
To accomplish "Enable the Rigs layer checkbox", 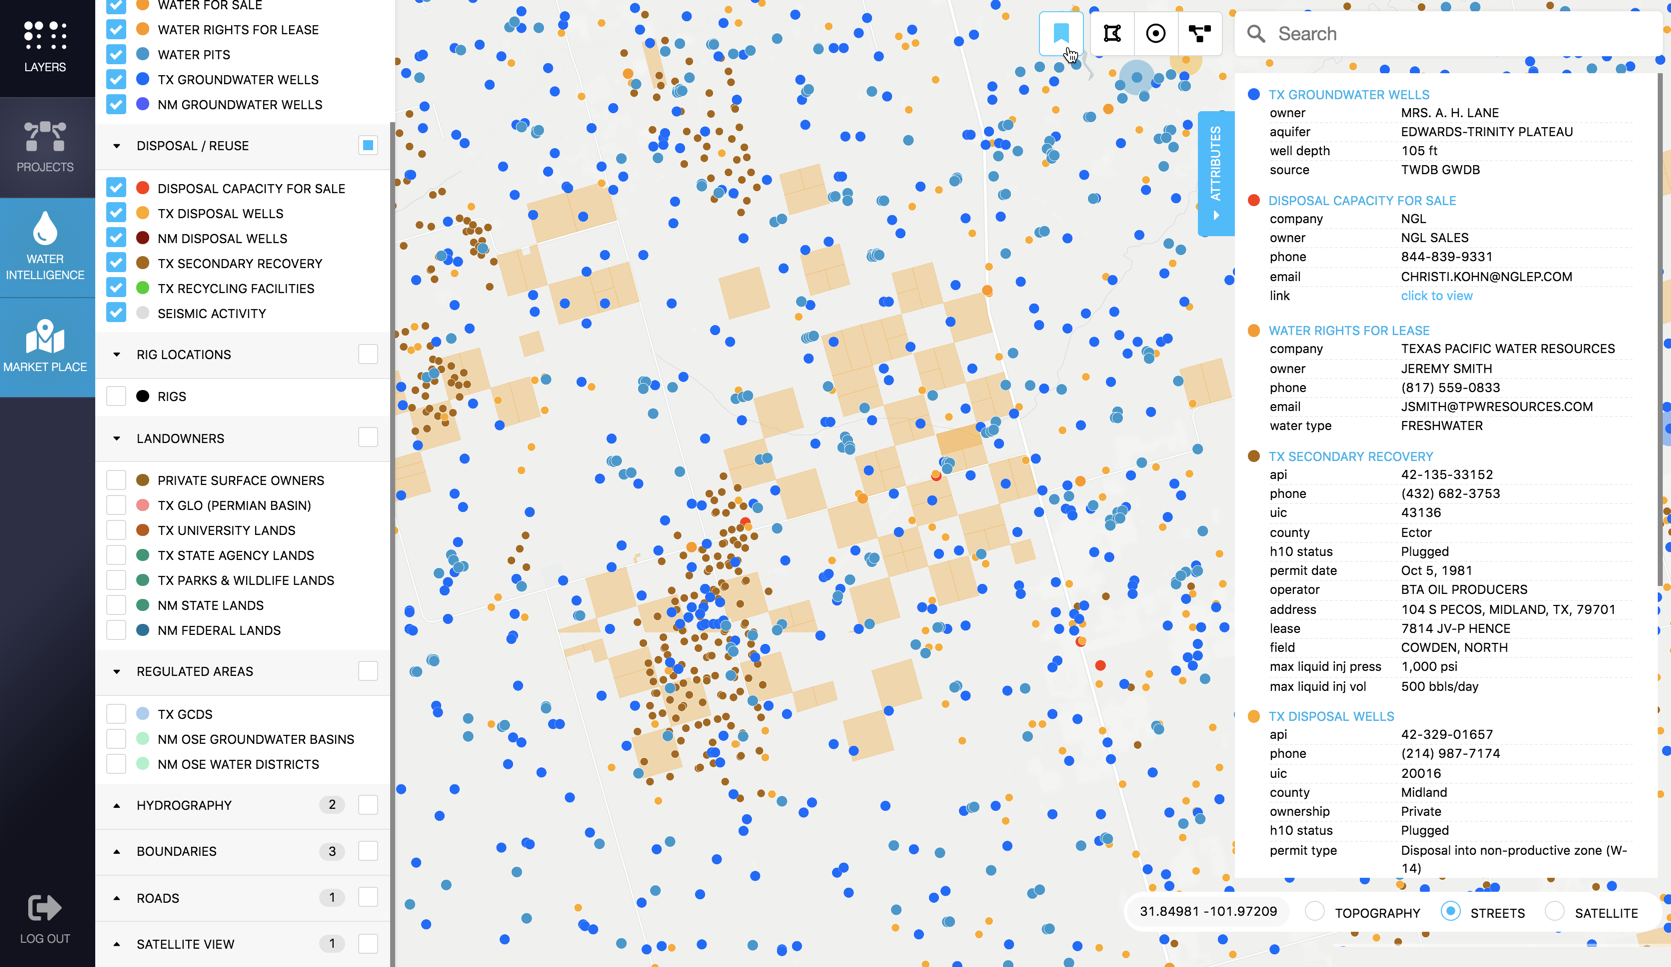I will 116,396.
